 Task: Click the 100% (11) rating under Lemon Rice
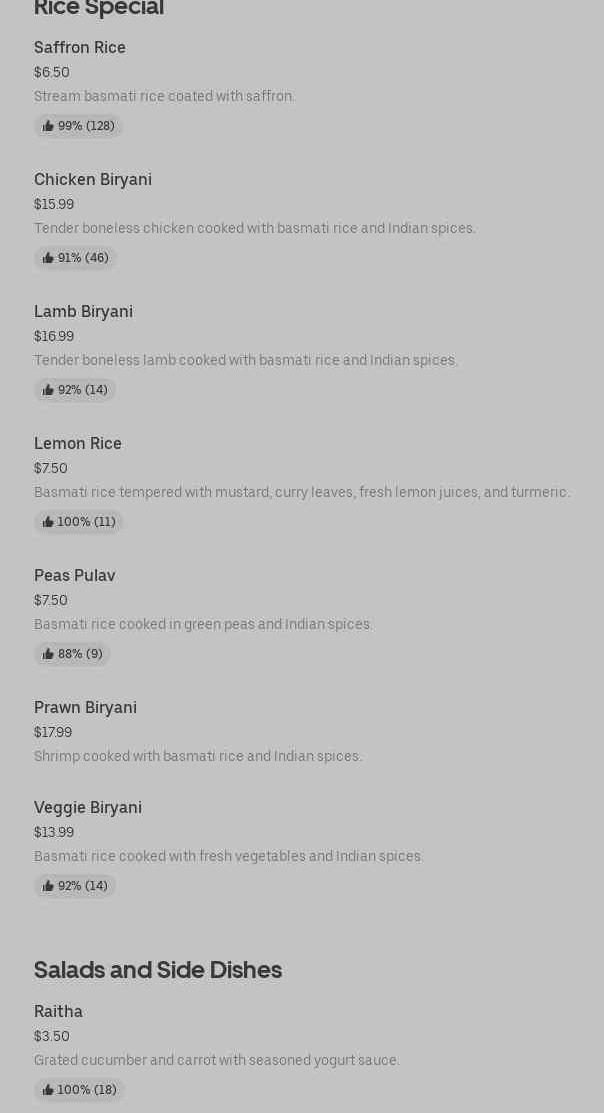(78, 522)
